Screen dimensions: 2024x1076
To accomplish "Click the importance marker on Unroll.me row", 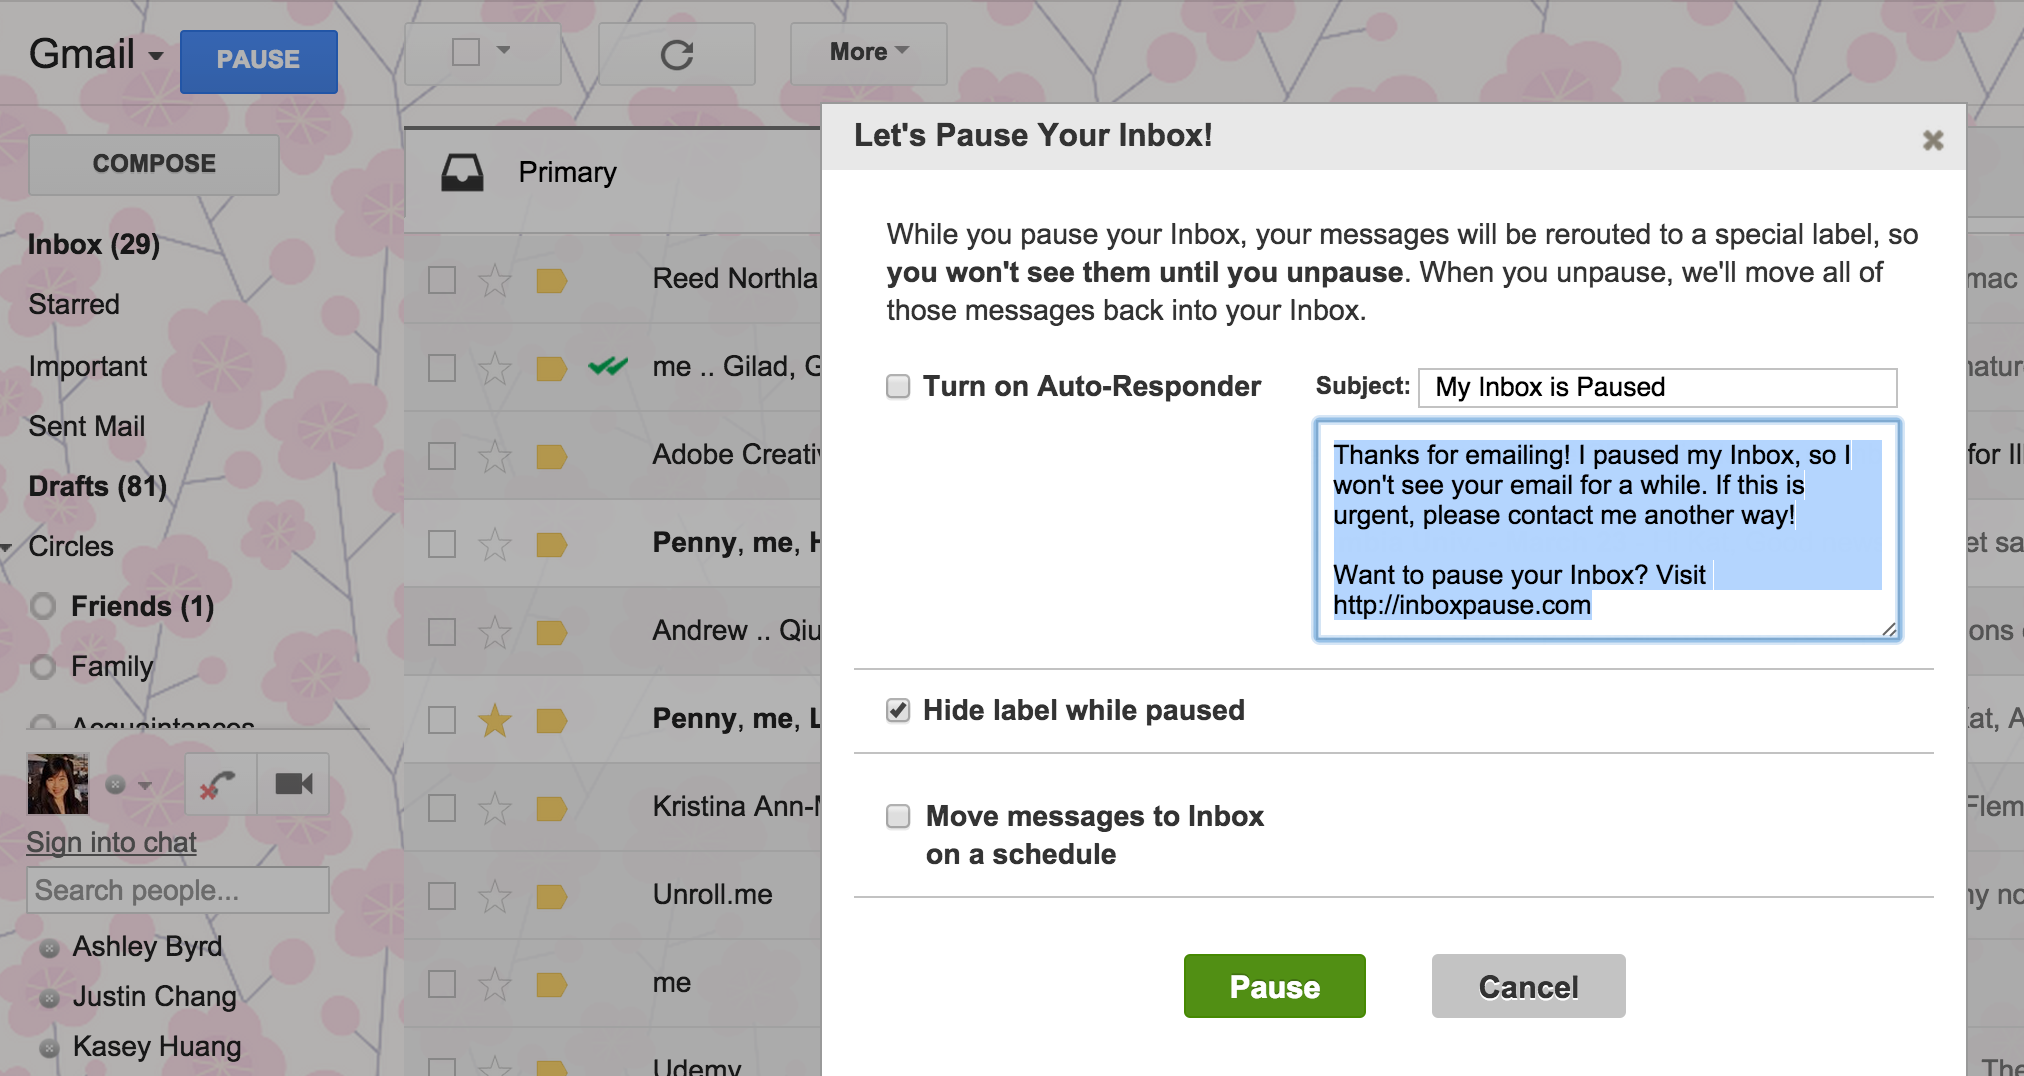I will tap(551, 897).
